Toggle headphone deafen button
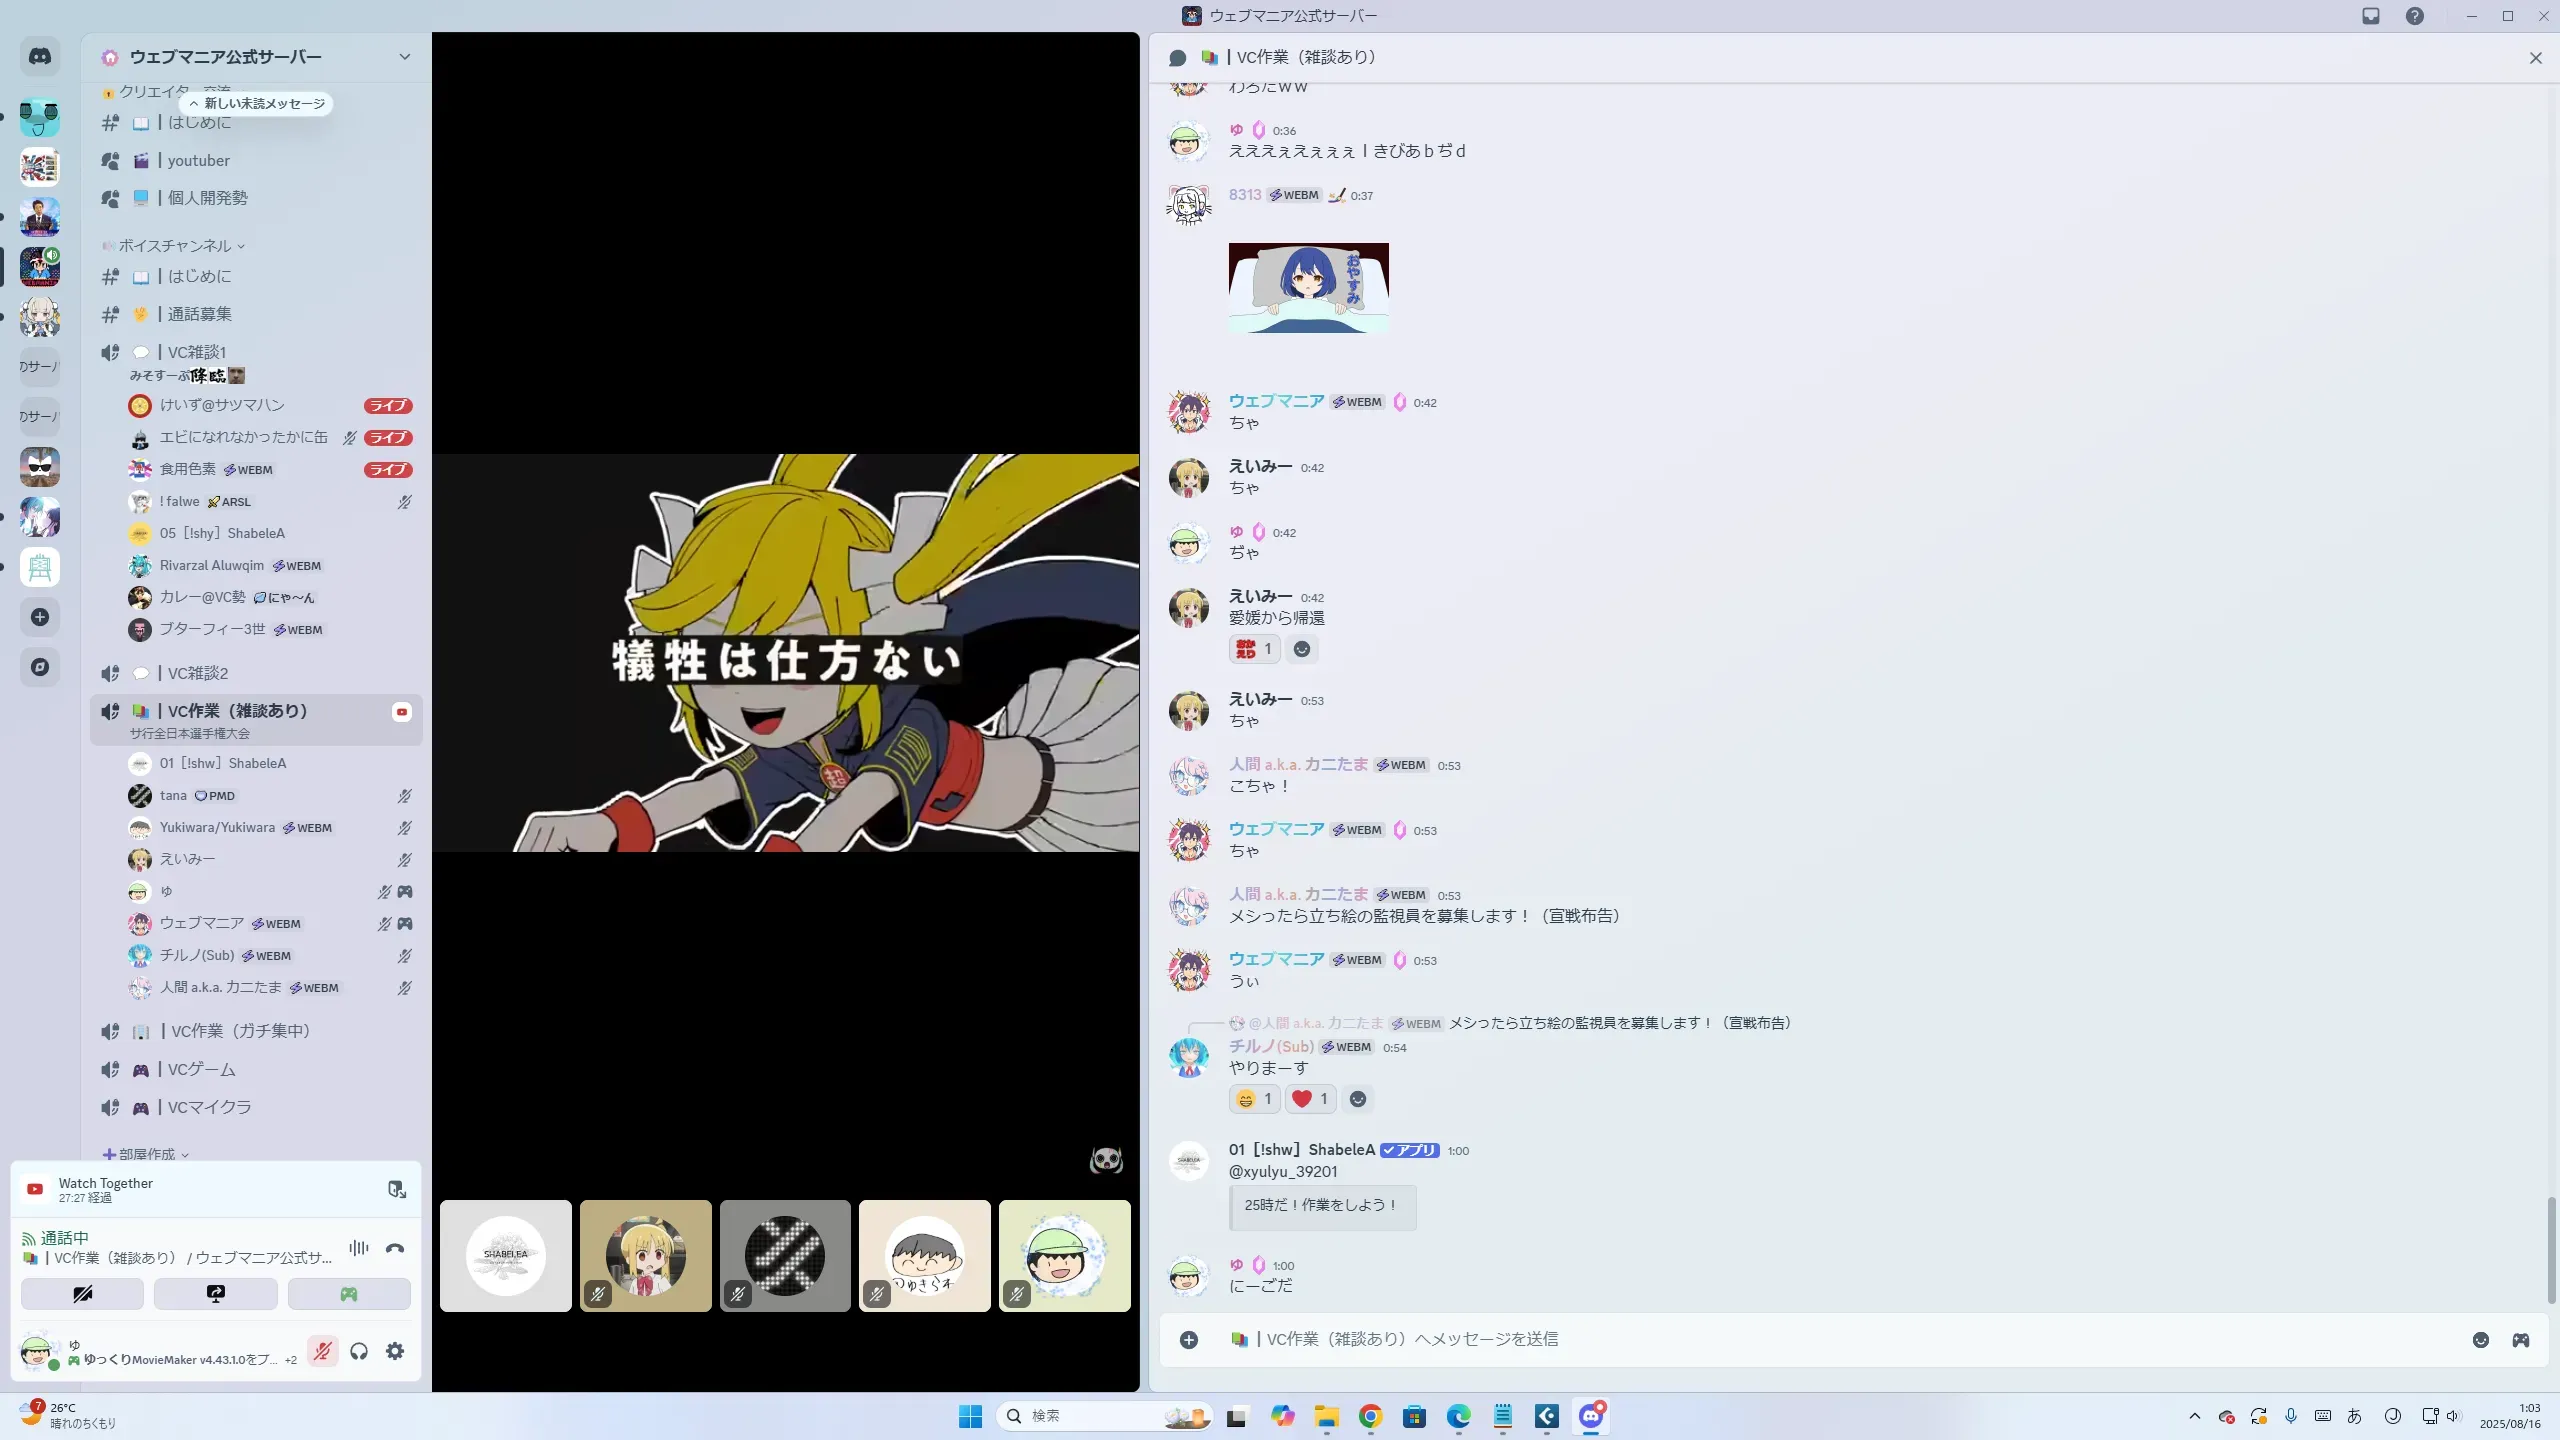The height and width of the screenshot is (1440, 2560). tap(359, 1352)
